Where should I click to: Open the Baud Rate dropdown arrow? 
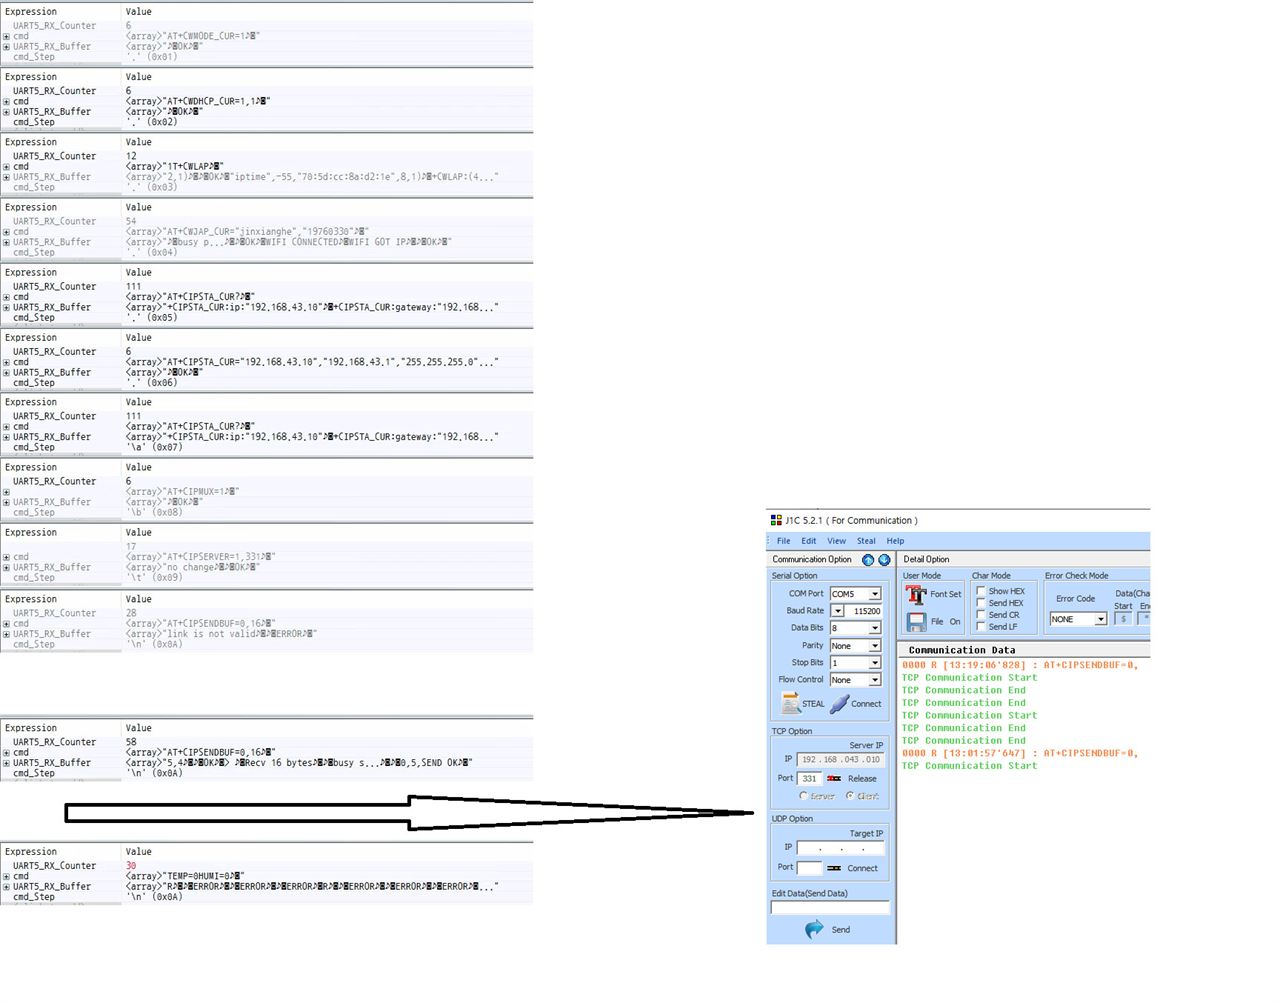coord(837,611)
